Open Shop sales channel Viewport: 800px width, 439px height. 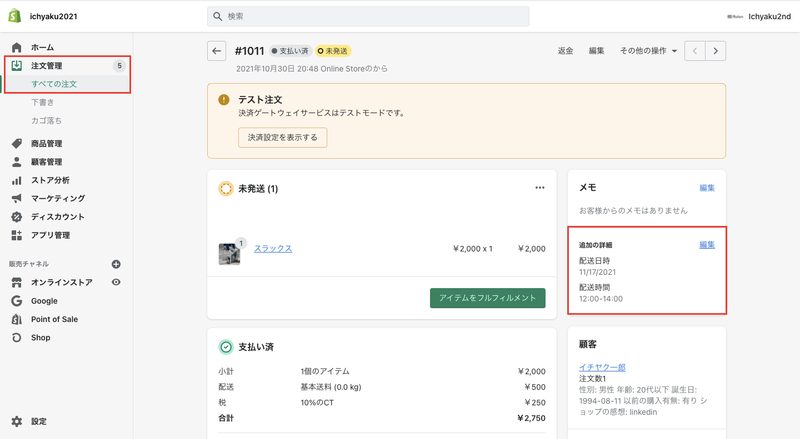coord(40,337)
